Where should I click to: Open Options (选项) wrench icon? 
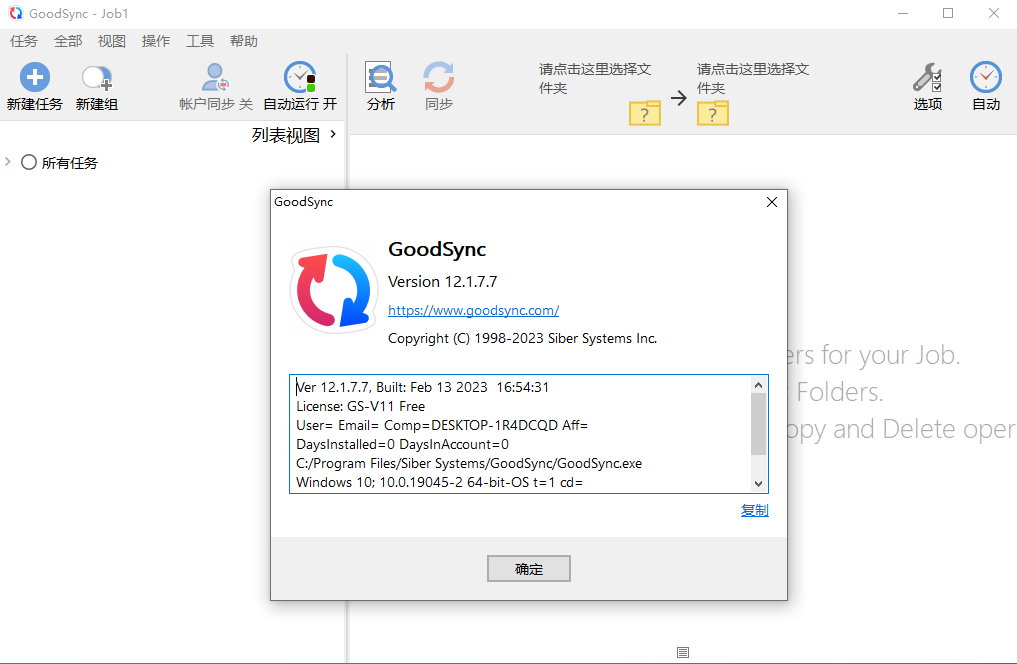[927, 77]
